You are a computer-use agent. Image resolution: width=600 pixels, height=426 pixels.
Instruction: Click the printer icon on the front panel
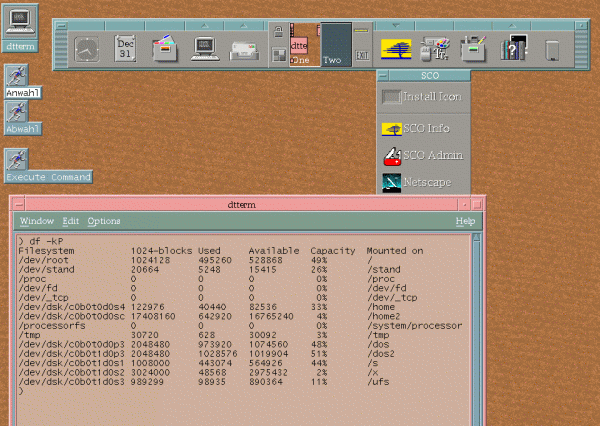tap(245, 47)
